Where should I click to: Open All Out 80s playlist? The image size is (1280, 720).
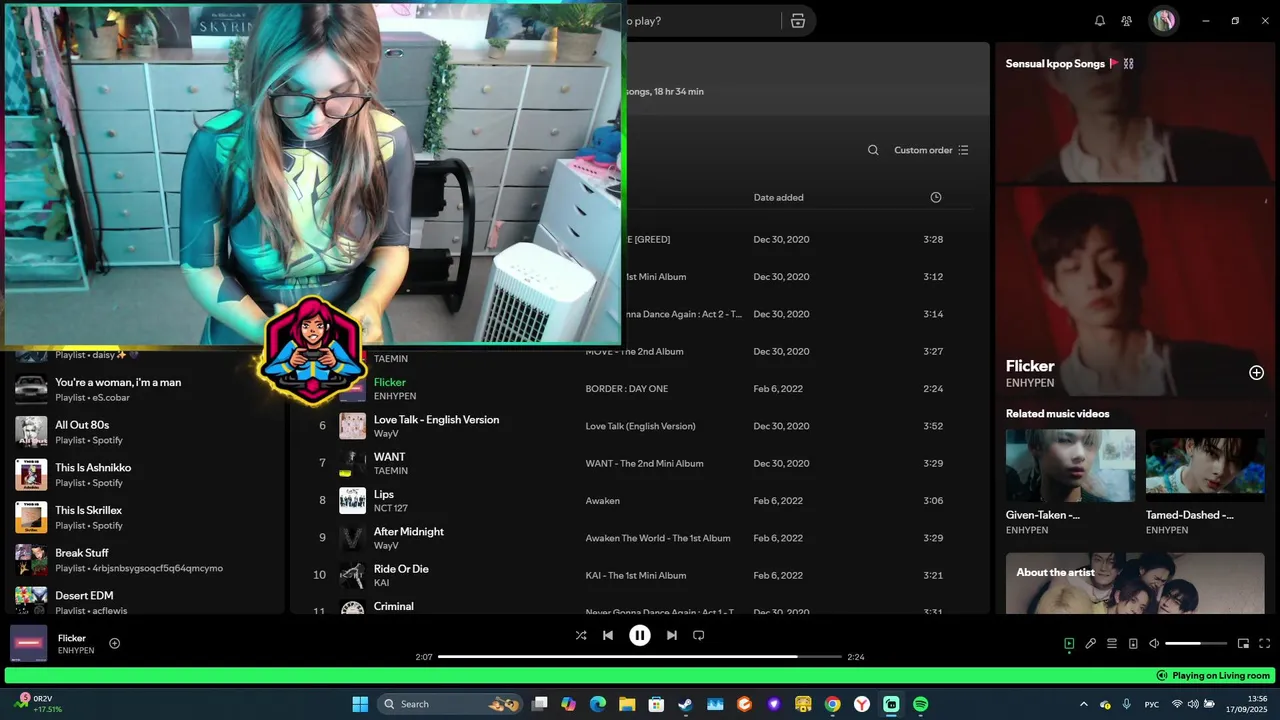[x=146, y=432]
